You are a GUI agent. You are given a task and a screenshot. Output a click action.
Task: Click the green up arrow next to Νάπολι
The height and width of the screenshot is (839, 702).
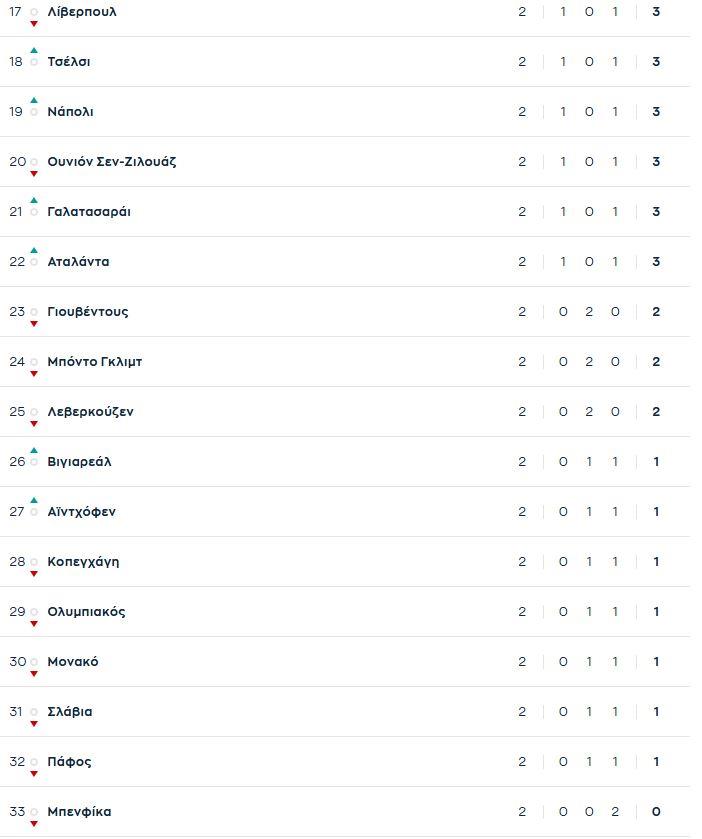(34, 100)
